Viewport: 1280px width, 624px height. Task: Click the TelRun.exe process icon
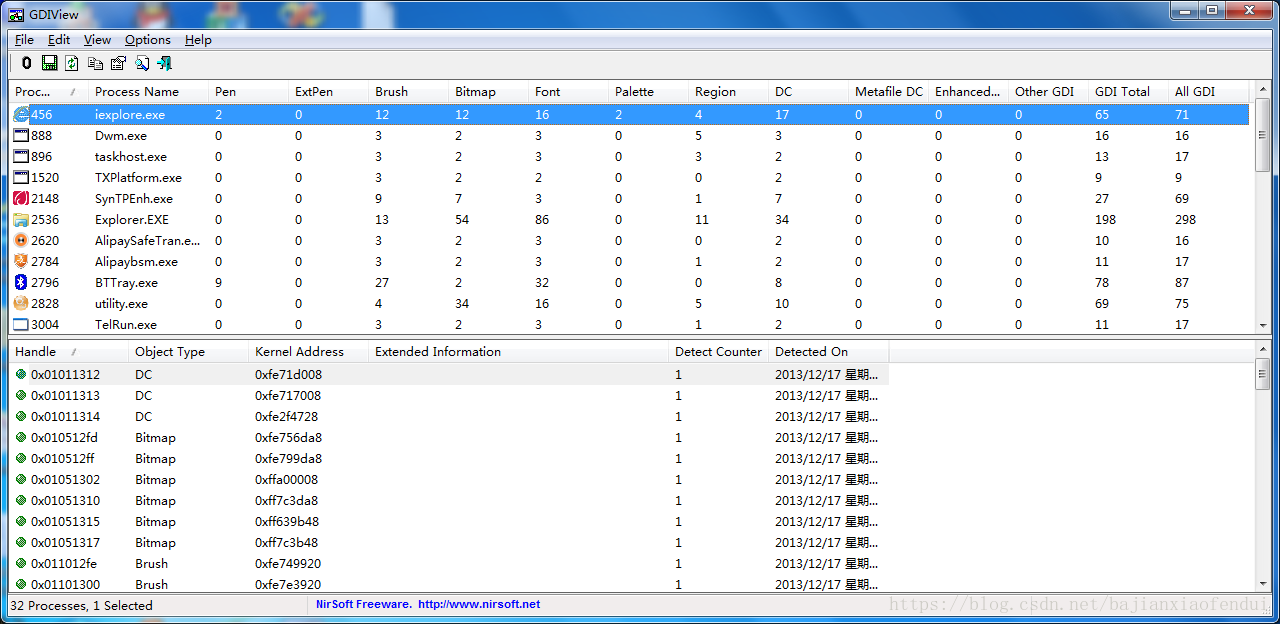tap(21, 325)
